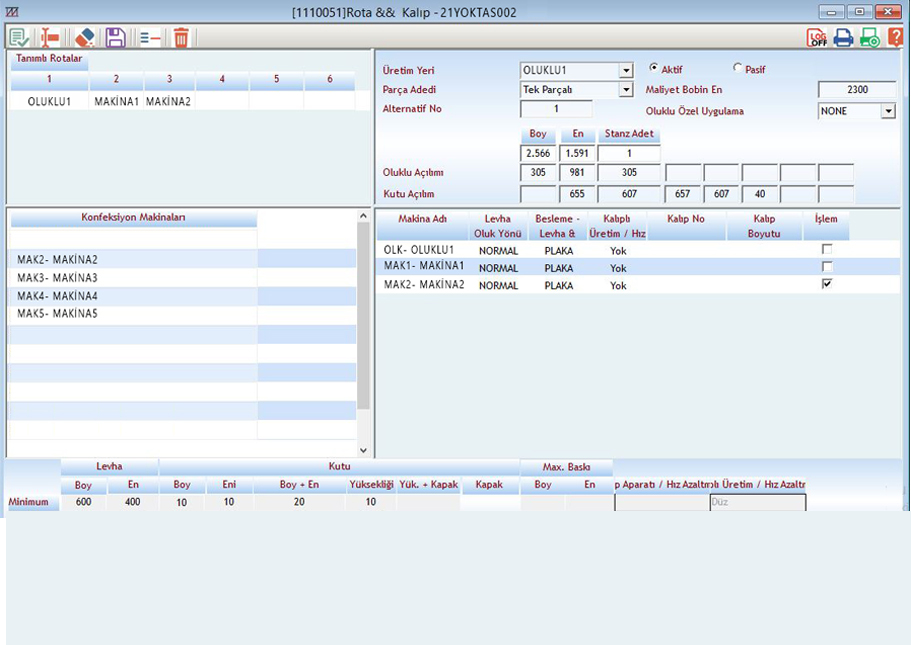Expand the Parça Adedi dropdown
Viewport: 911px width, 645px height.
[626, 90]
